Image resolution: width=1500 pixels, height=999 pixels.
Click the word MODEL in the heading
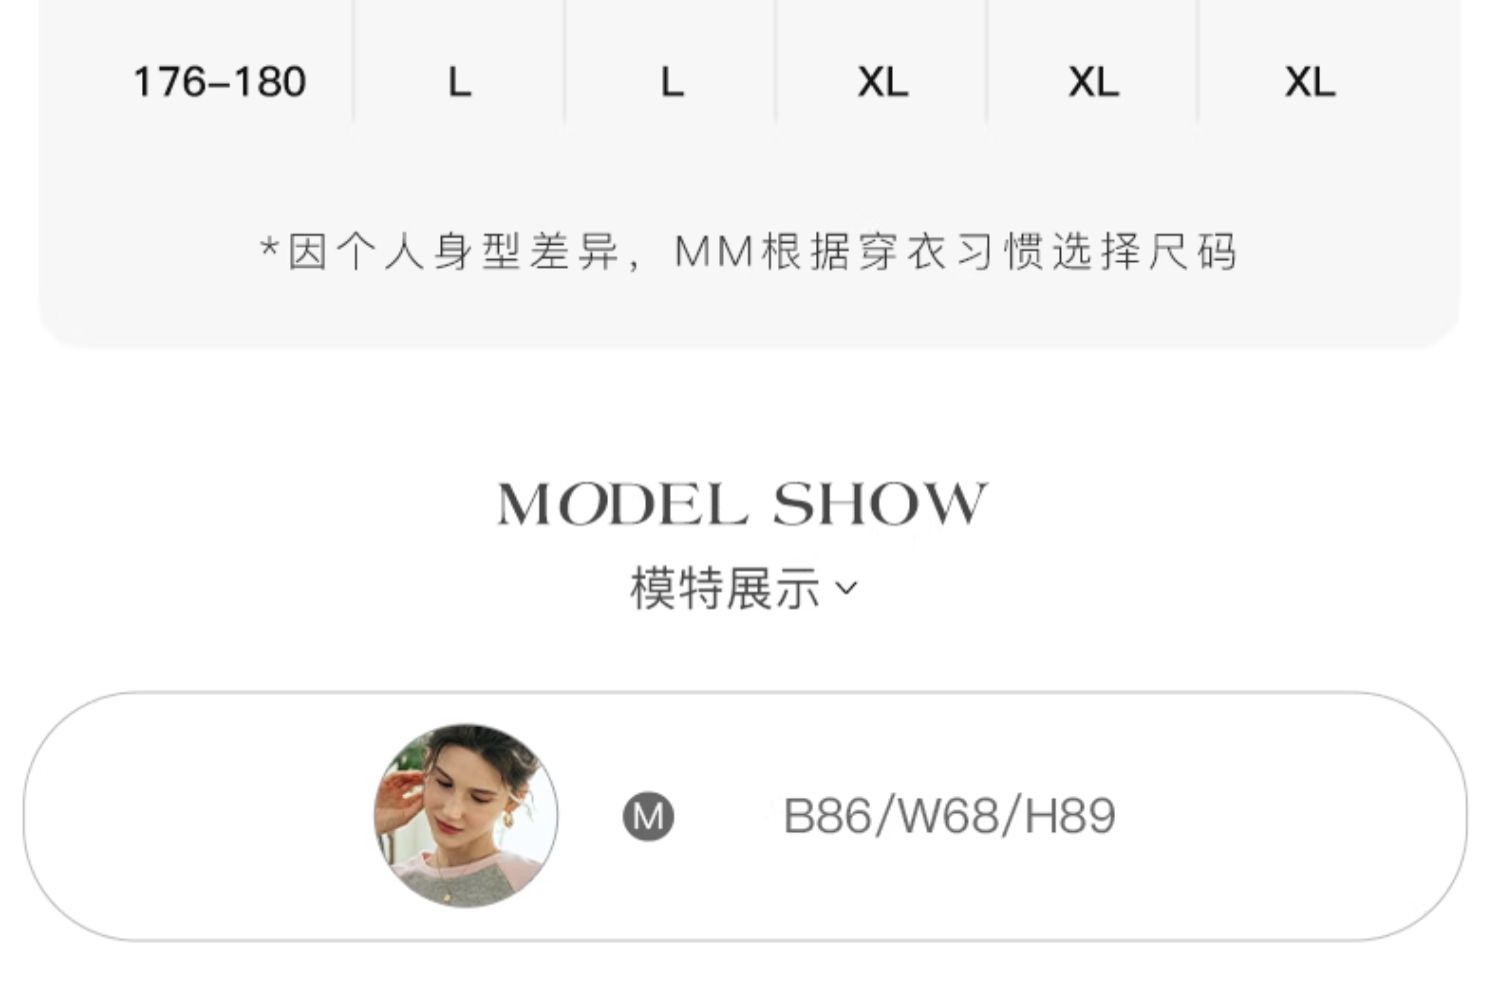click(622, 504)
